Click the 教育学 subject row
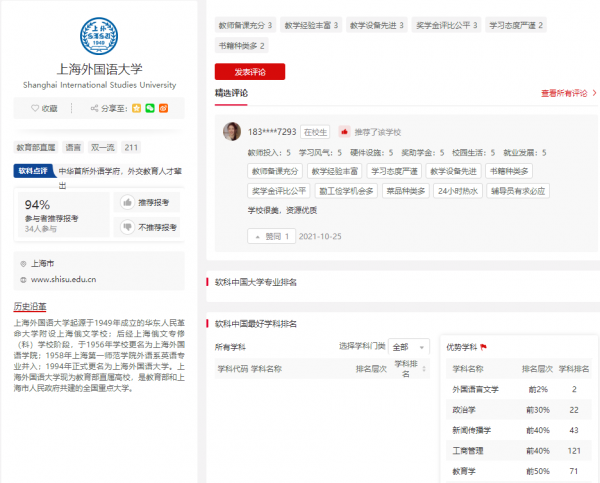600x483 pixels. coord(519,471)
